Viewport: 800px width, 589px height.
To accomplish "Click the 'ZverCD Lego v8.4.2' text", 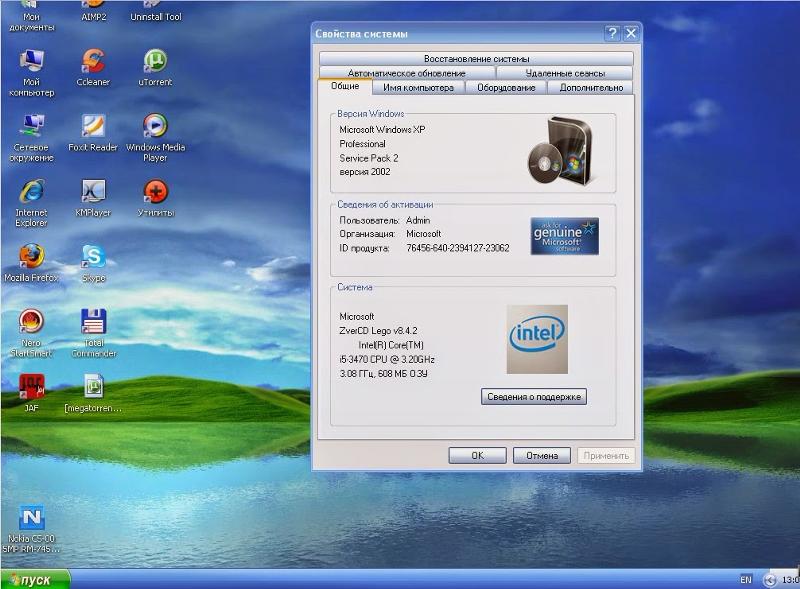I will pos(378,331).
